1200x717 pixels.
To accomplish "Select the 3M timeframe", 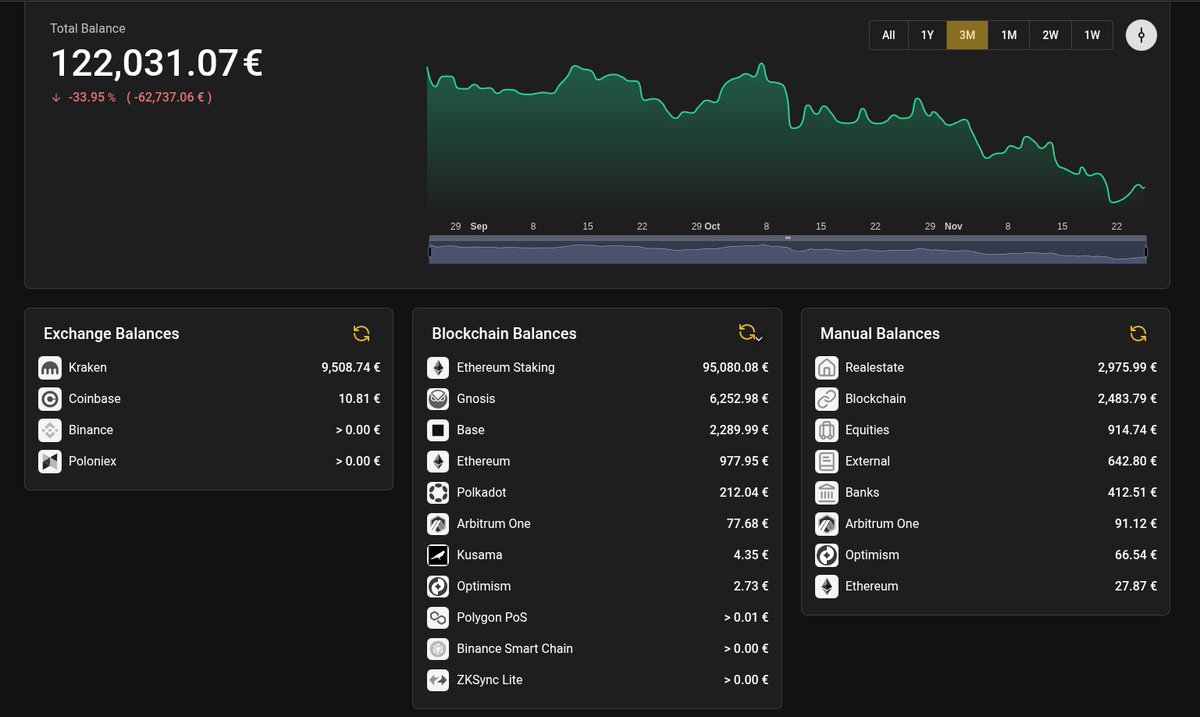I will tap(967, 35).
